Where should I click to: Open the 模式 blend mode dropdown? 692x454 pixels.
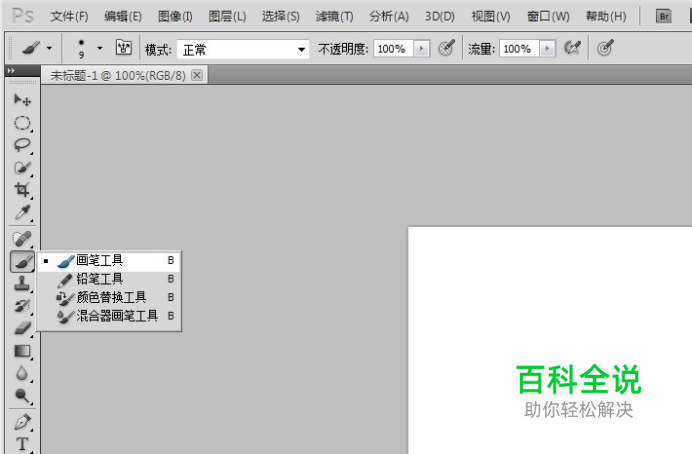[243, 49]
